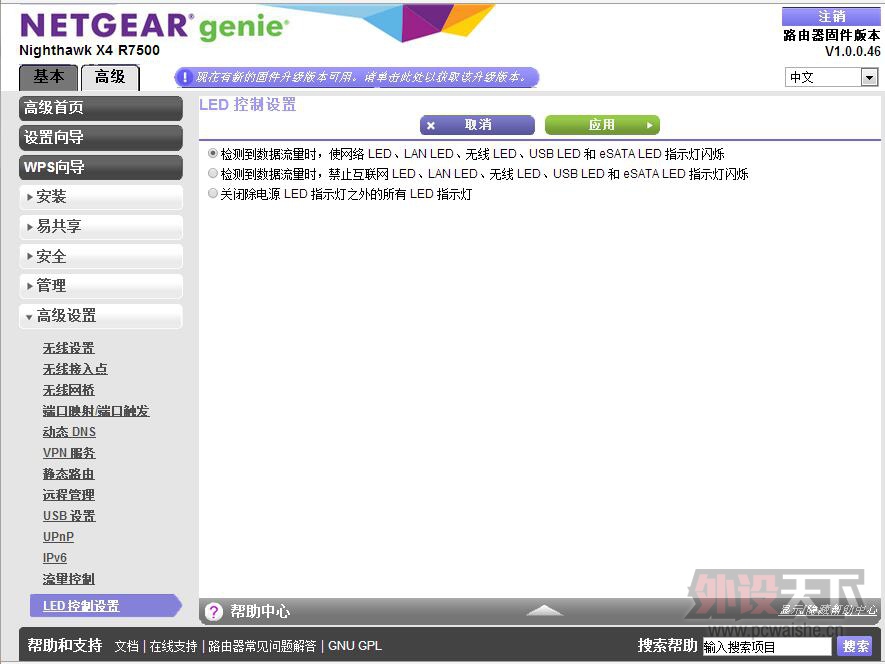
Task: Open the 无线设置 link
Action: click(x=69, y=348)
